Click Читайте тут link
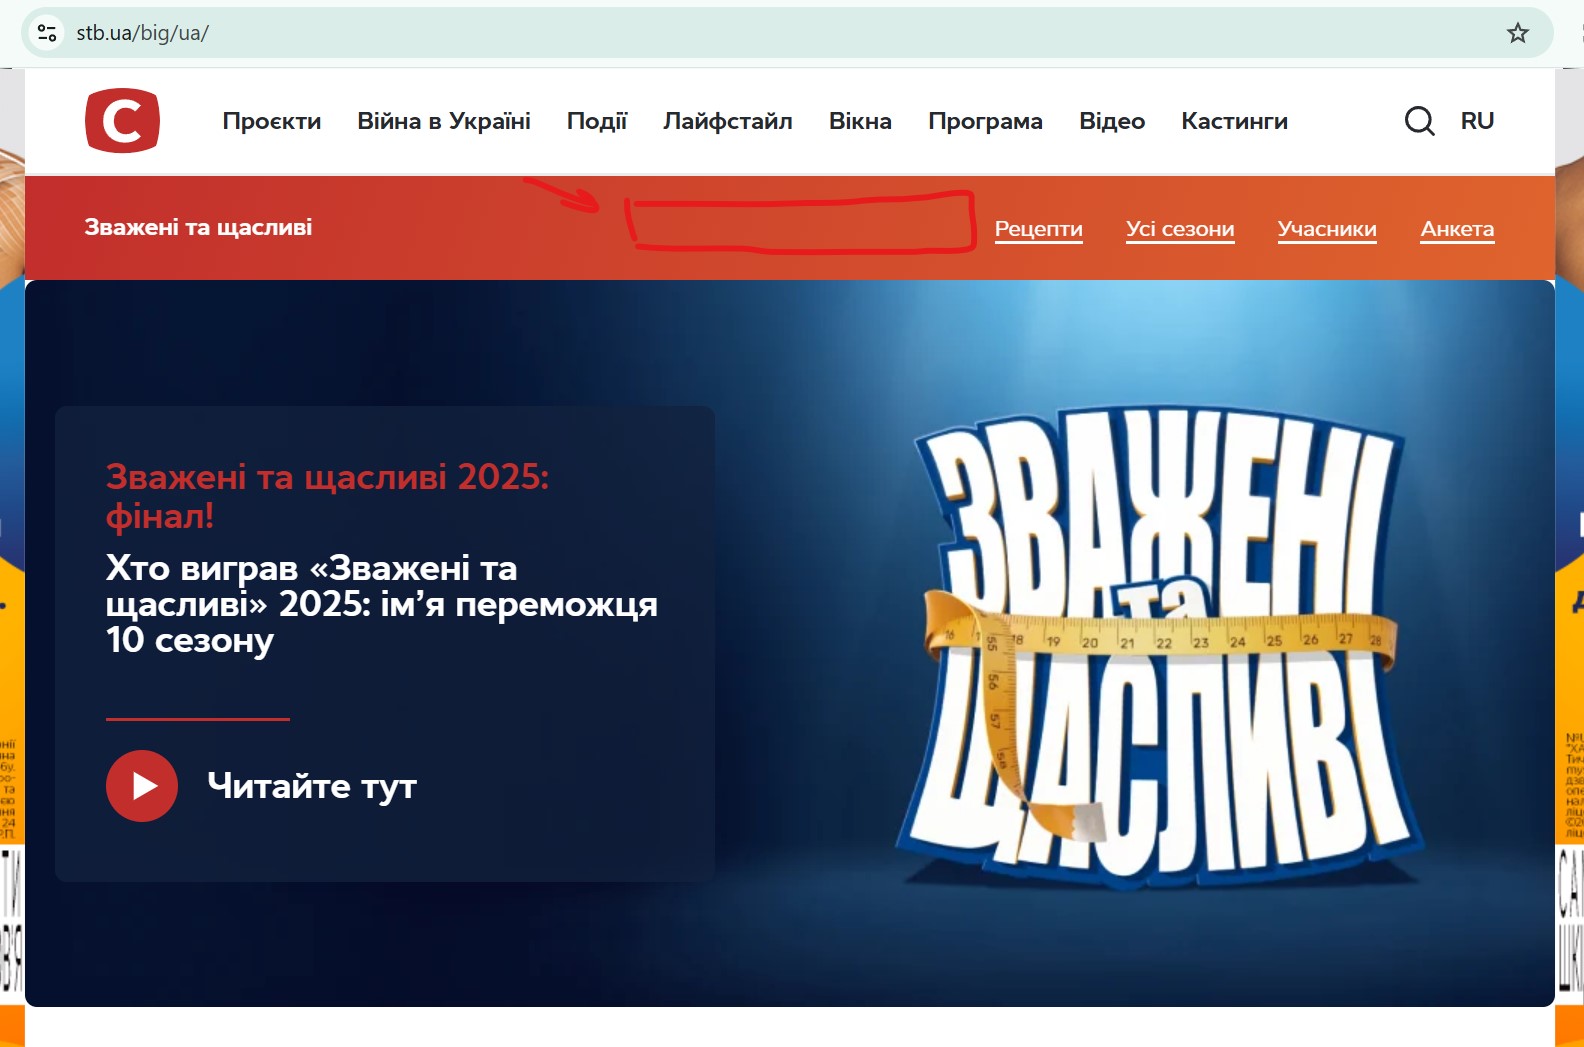1584x1047 pixels. [x=312, y=786]
